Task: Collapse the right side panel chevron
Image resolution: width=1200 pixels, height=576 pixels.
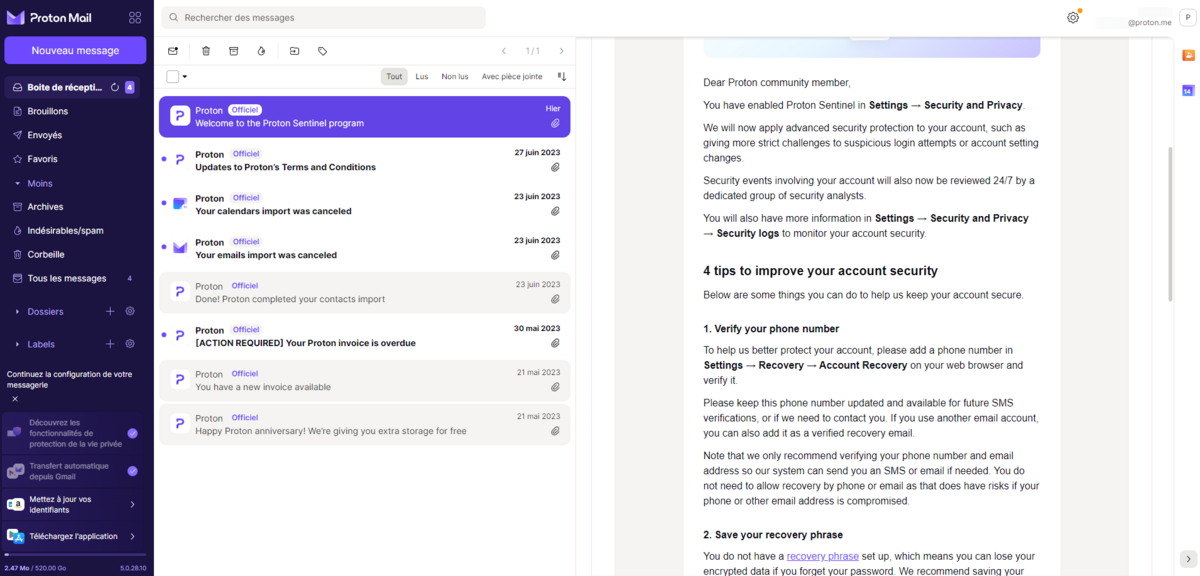Action: click(x=1188, y=559)
